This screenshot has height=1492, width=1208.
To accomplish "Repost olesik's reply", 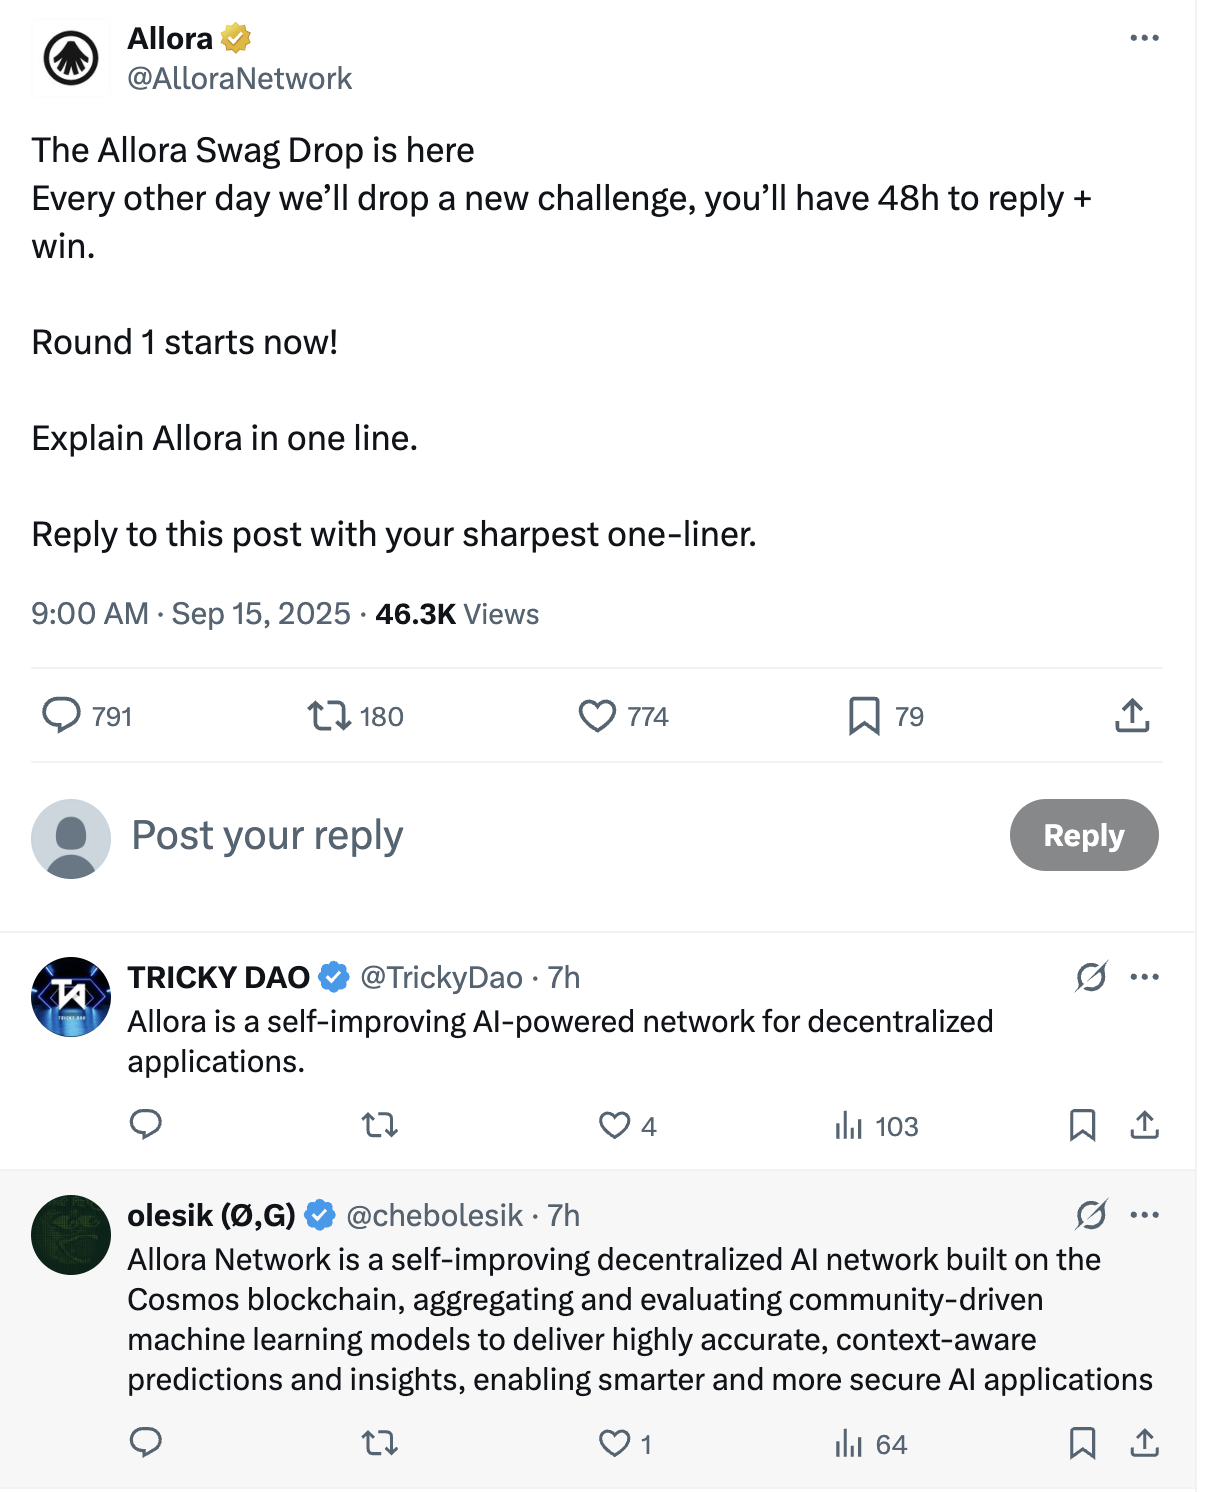I will click(380, 1444).
